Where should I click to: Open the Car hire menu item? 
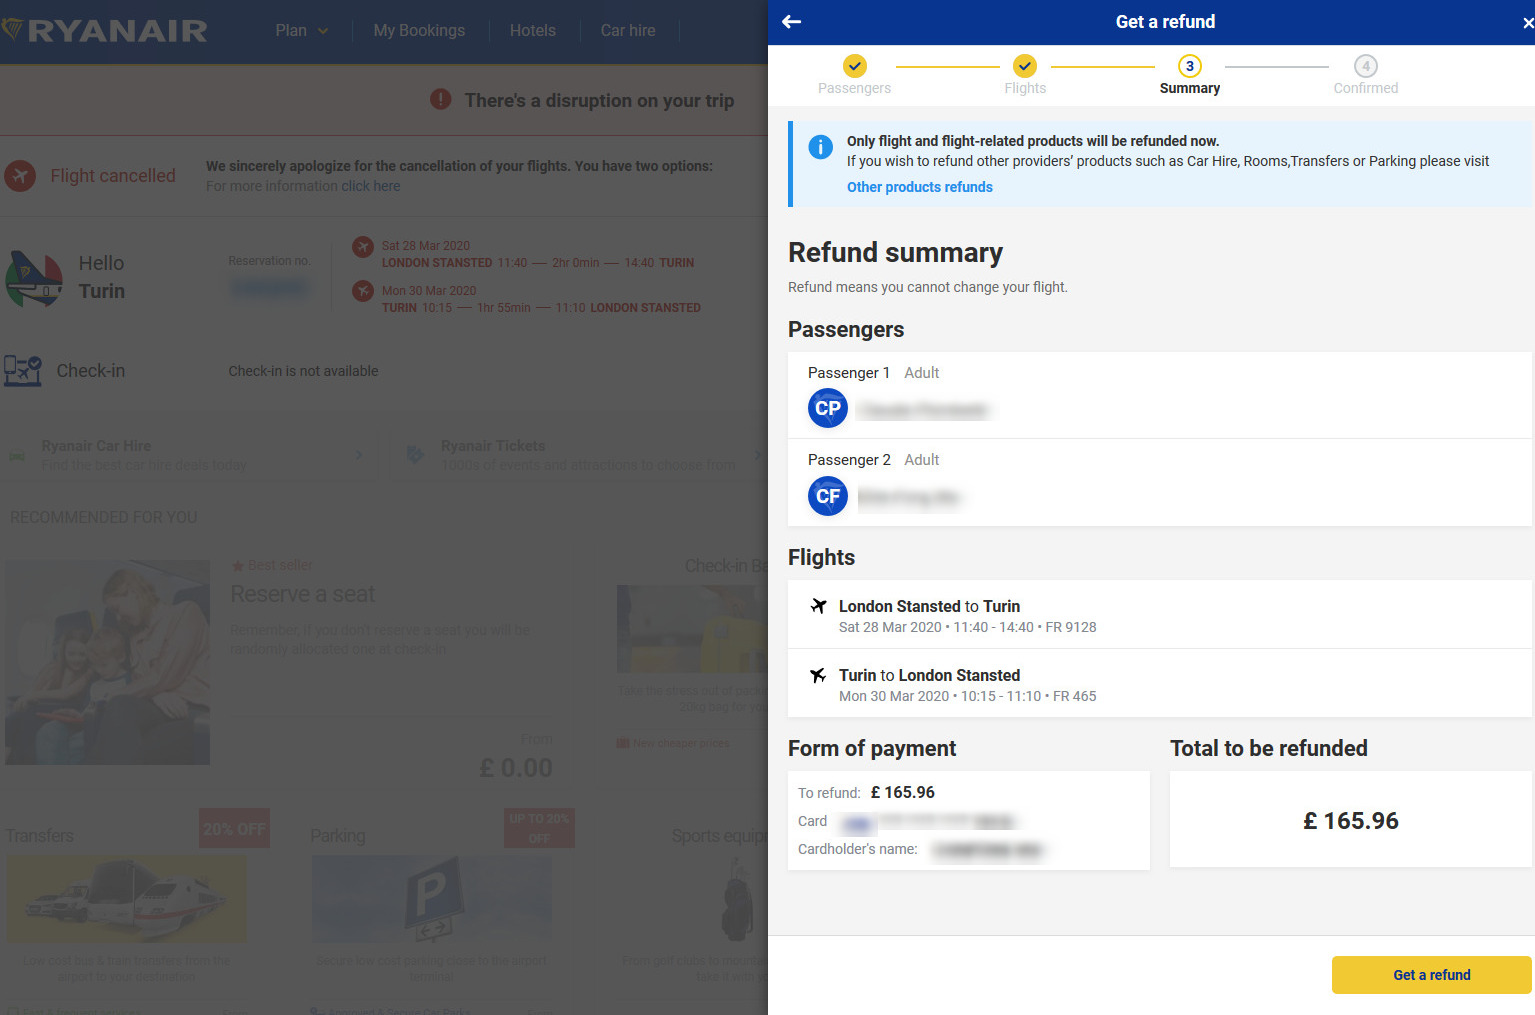(627, 31)
